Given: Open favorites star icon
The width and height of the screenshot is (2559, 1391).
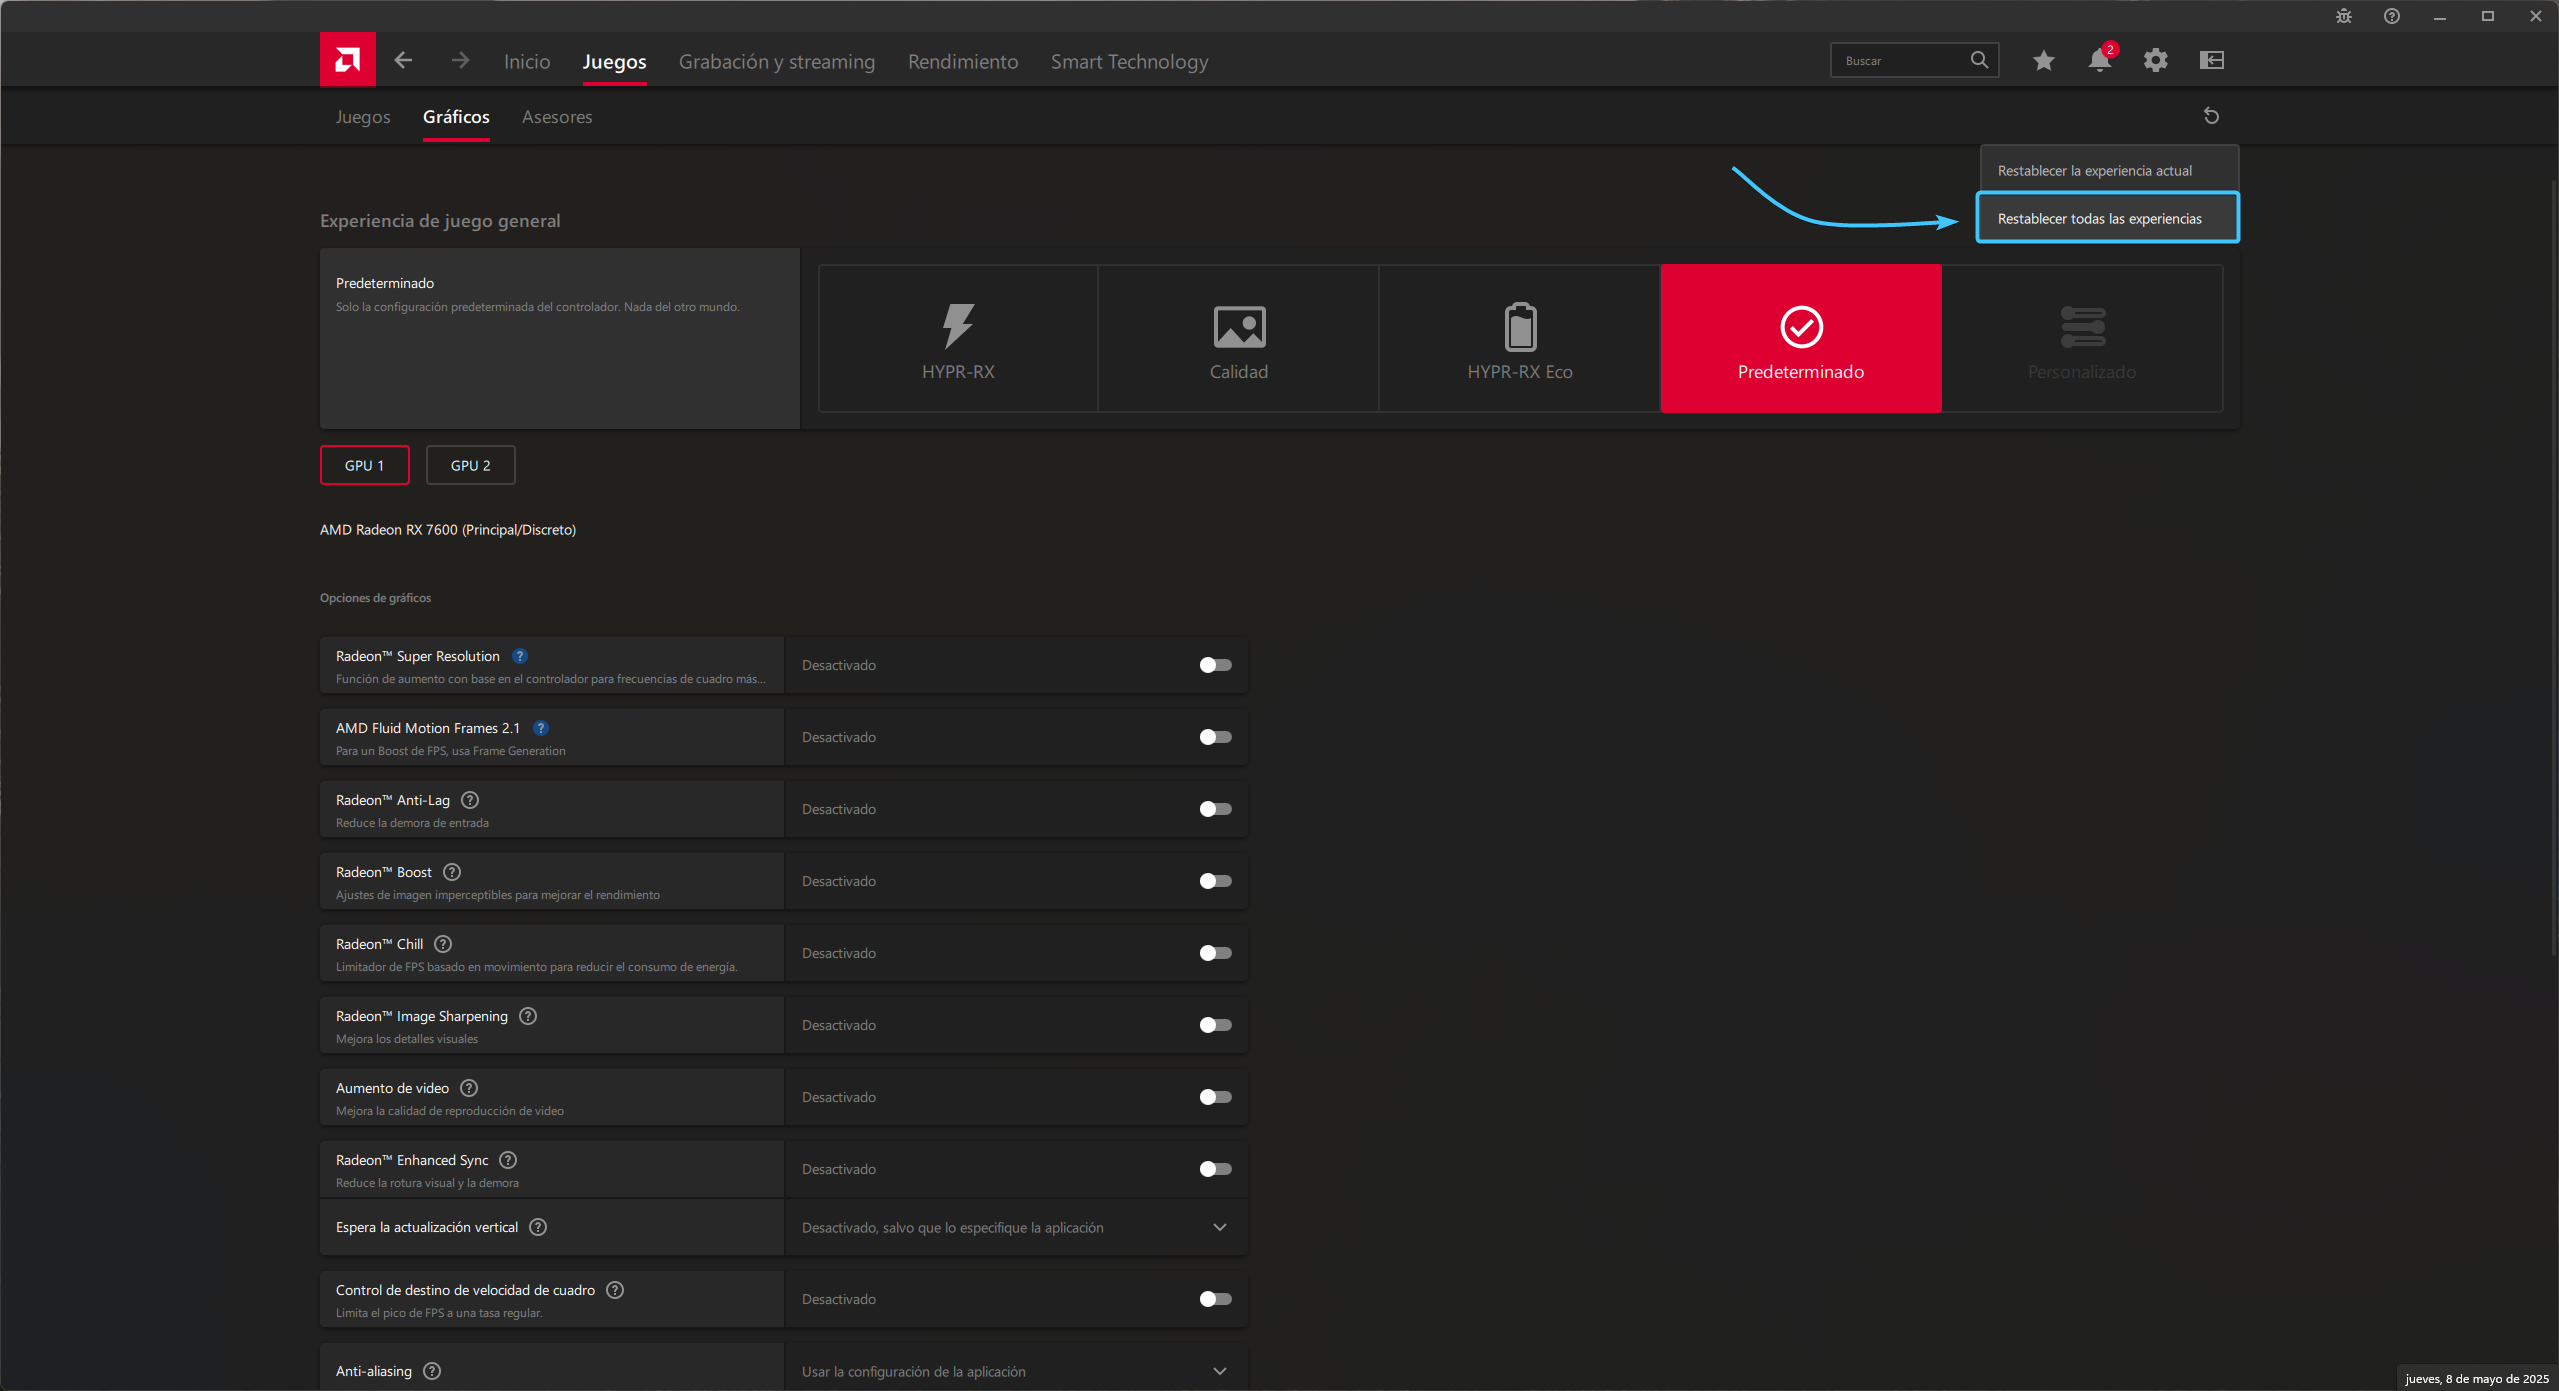Looking at the screenshot, I should (2044, 60).
